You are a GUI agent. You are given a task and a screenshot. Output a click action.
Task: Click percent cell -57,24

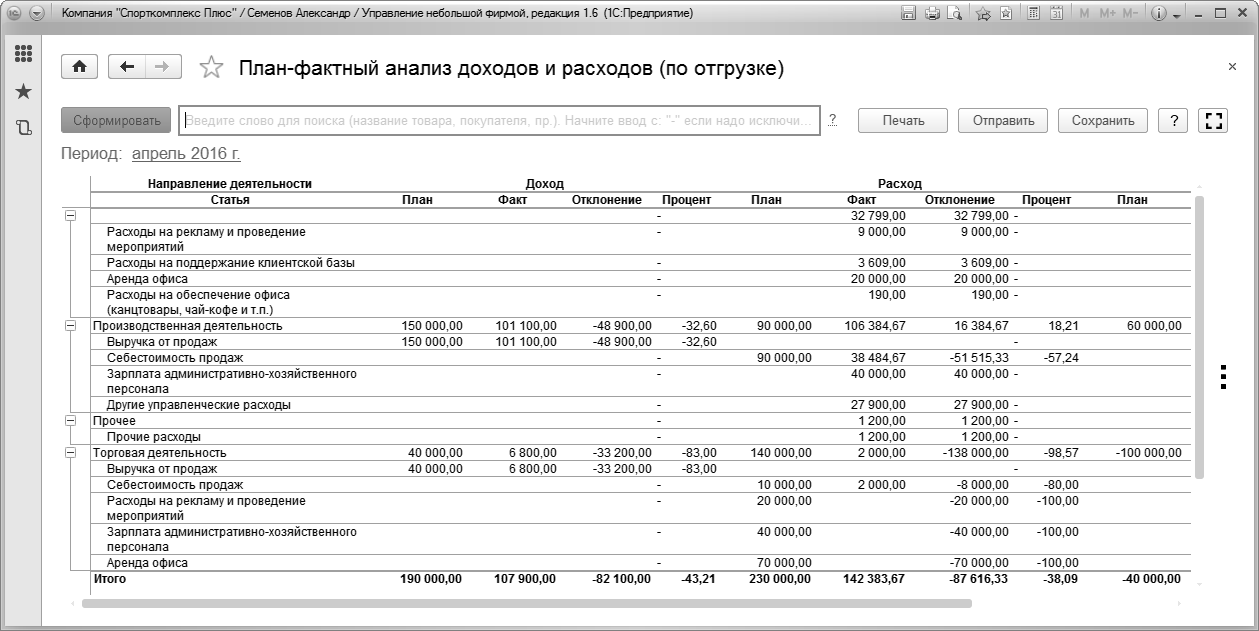coord(1059,357)
